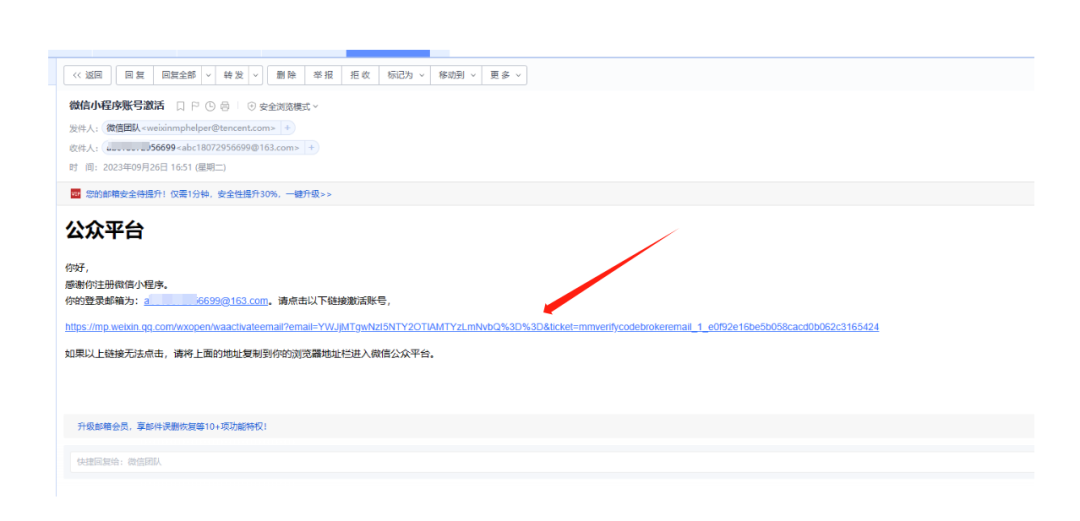Viewport: 1080px width, 521px height.
Task: Open the 更多 actions menu
Action: point(504,75)
